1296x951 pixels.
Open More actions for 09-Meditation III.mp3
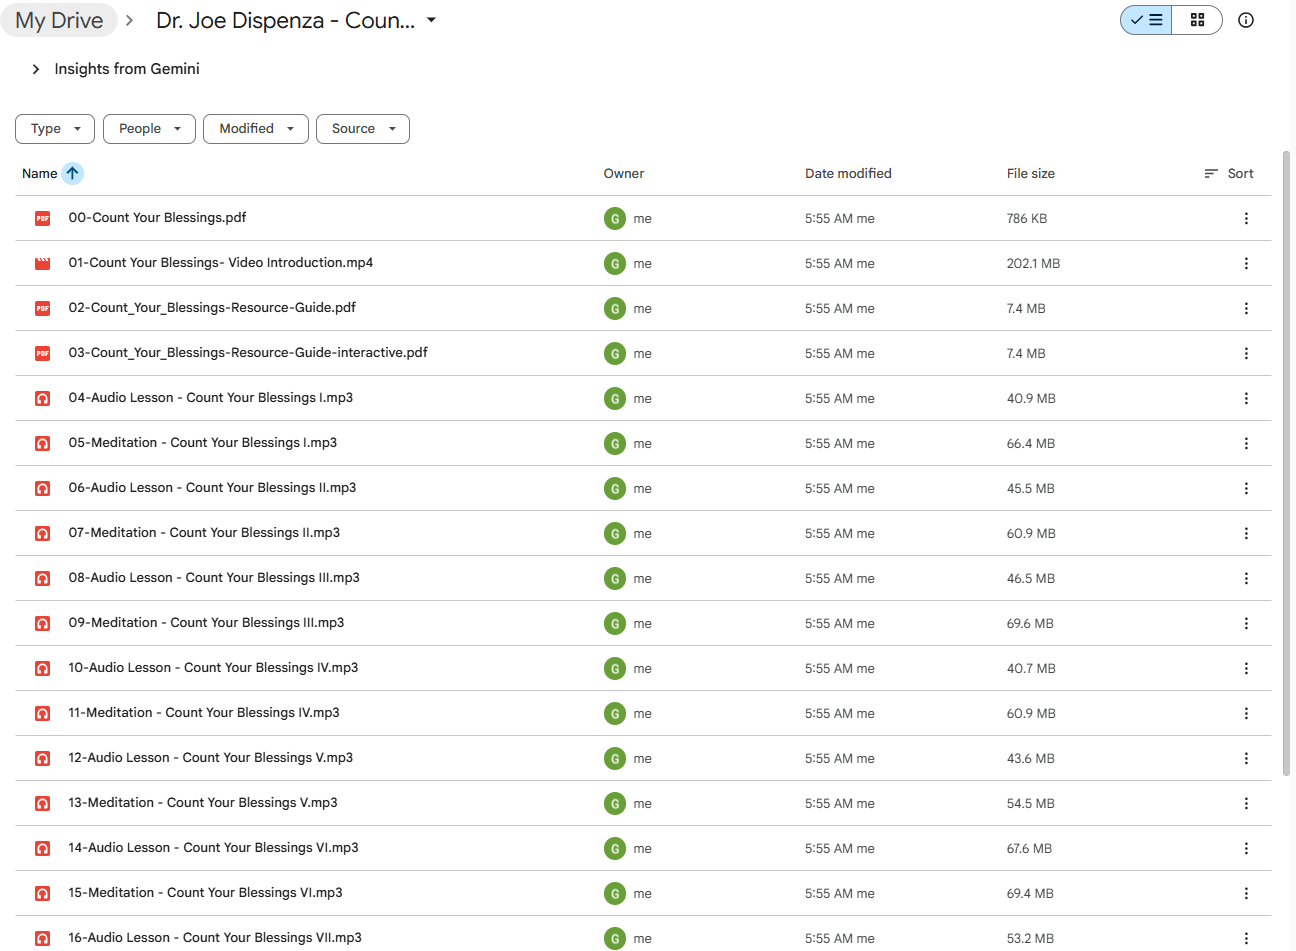pos(1246,623)
